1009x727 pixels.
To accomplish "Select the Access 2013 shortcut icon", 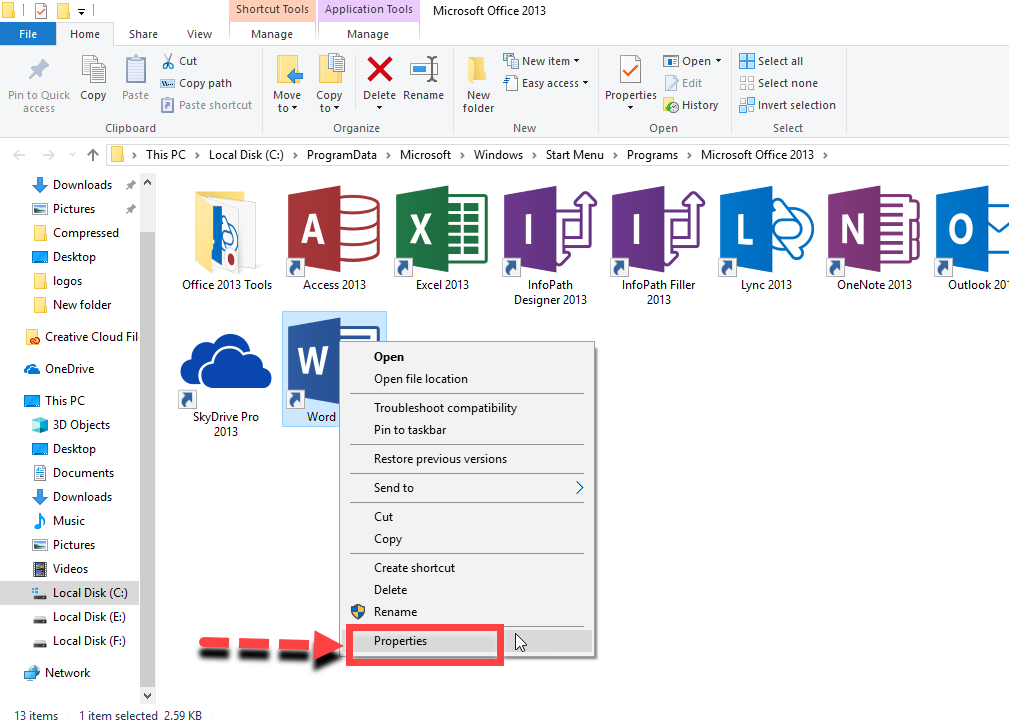I will (334, 231).
